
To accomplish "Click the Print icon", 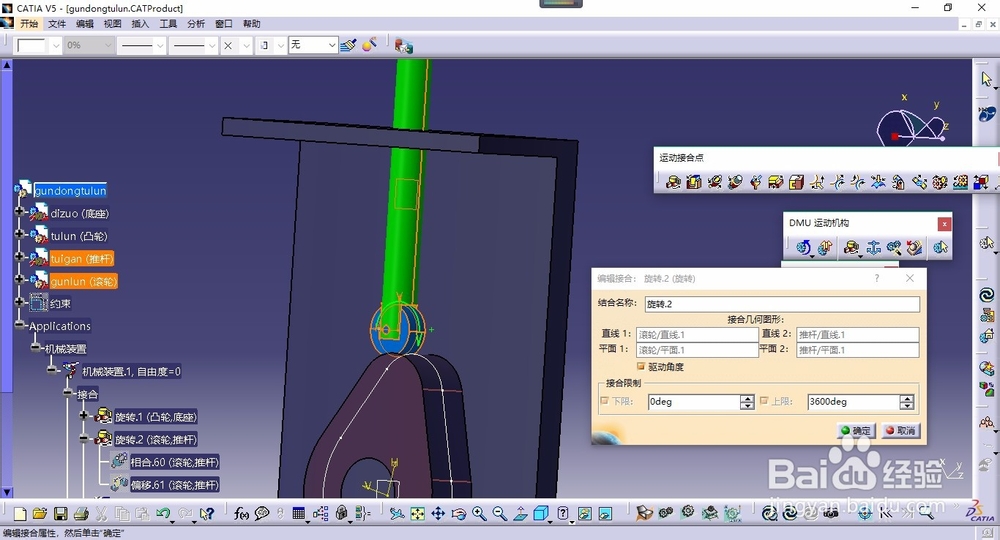I will coord(81,514).
